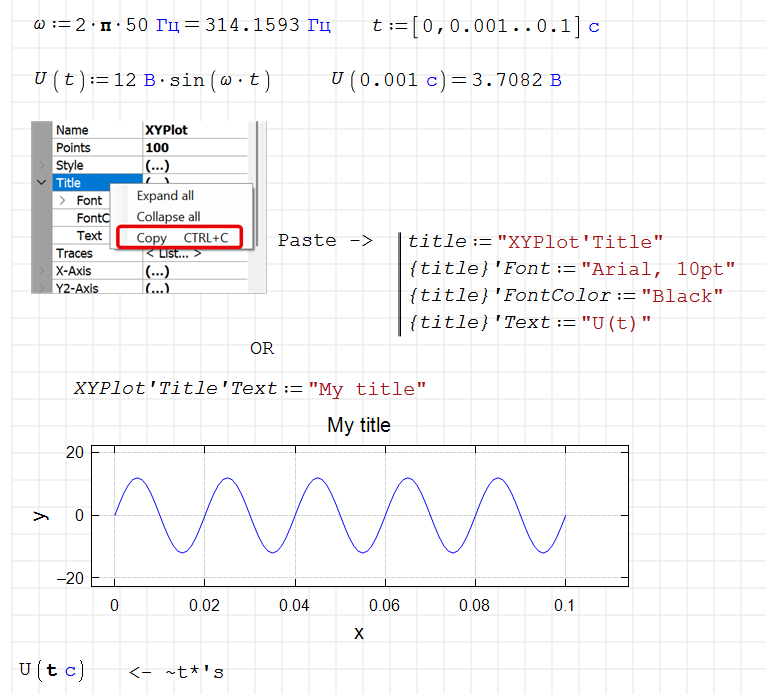The width and height of the screenshot is (766, 694).
Task: Expand the Style property row
Action: pos(41,166)
